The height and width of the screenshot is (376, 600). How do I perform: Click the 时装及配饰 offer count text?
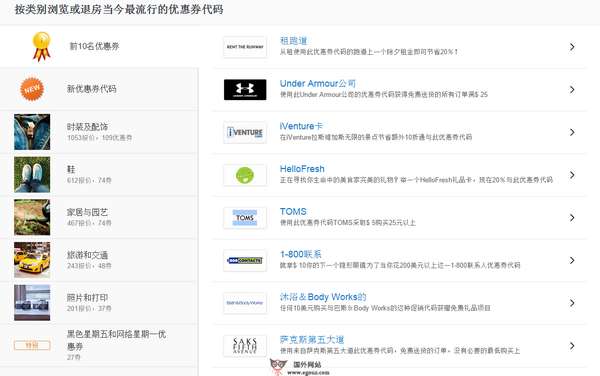pos(99,138)
